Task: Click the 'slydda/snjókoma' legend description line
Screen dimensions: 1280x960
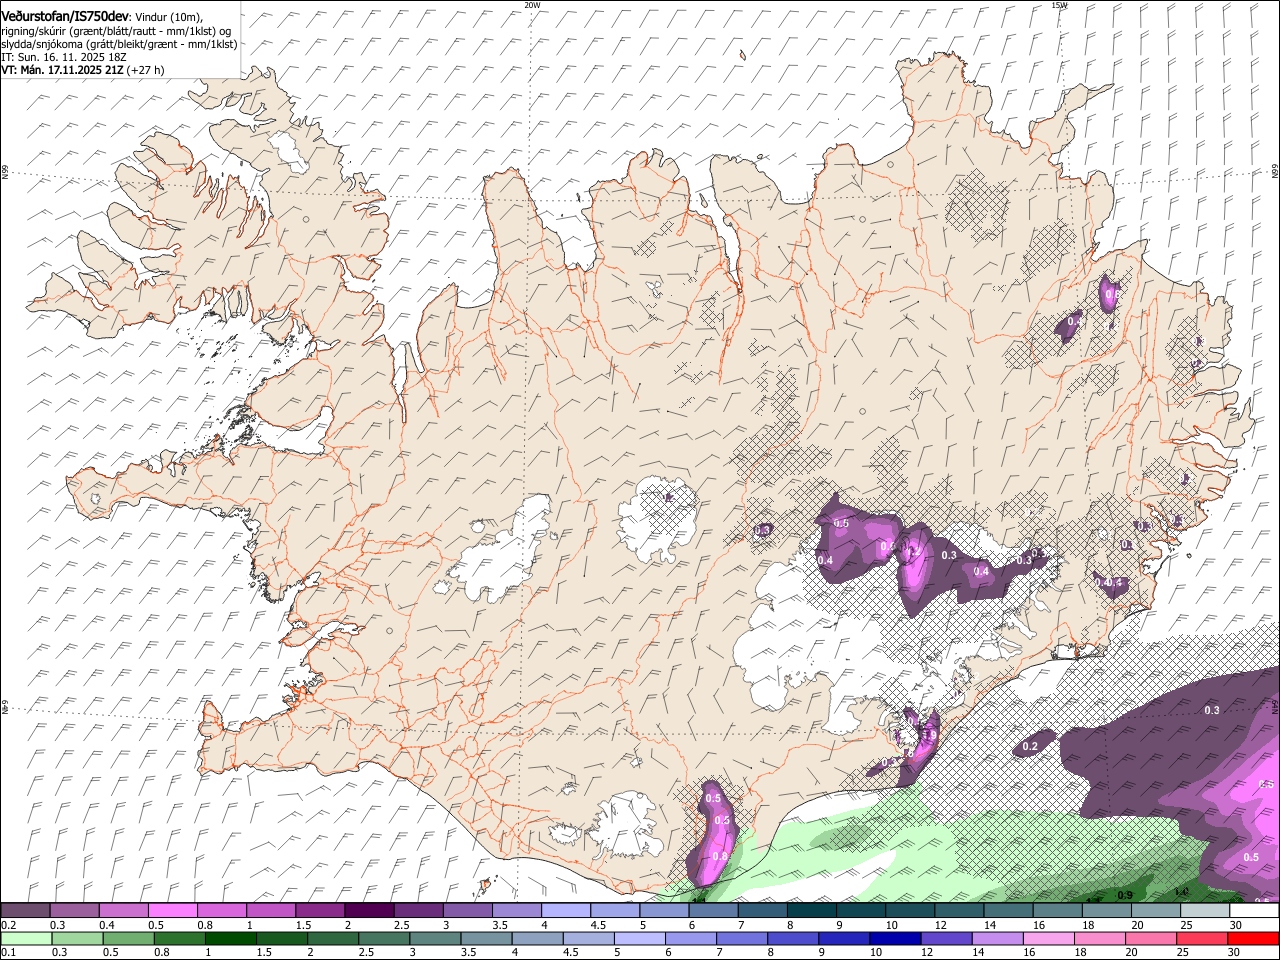Action: [119, 44]
